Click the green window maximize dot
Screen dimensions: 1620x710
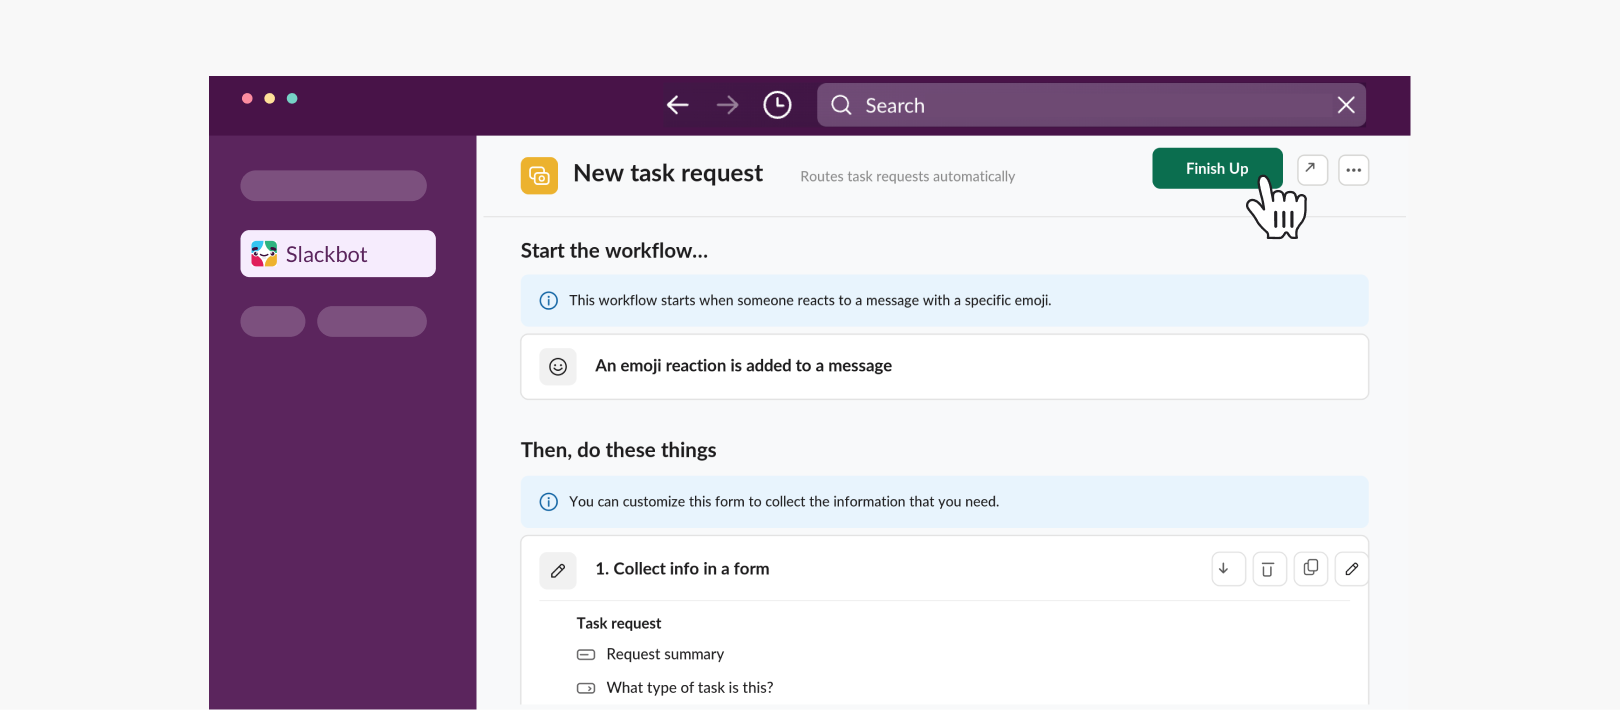click(292, 98)
